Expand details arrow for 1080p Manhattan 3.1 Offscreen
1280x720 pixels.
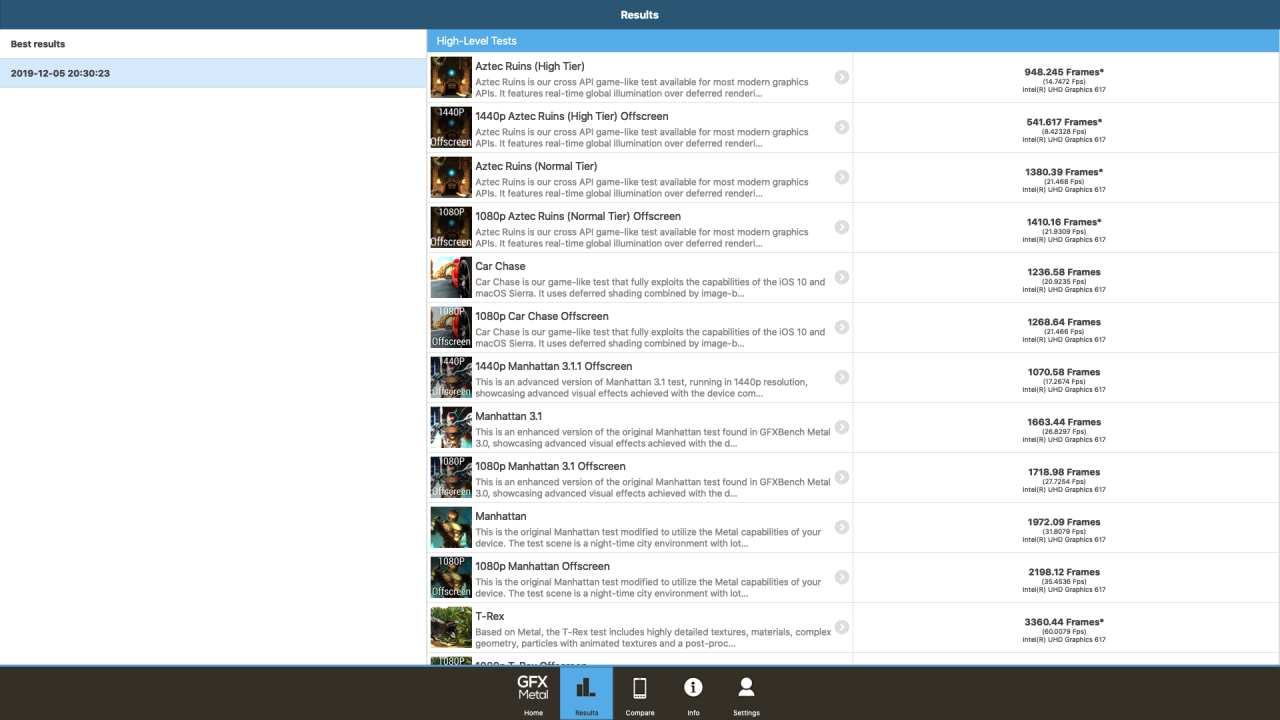[842, 477]
